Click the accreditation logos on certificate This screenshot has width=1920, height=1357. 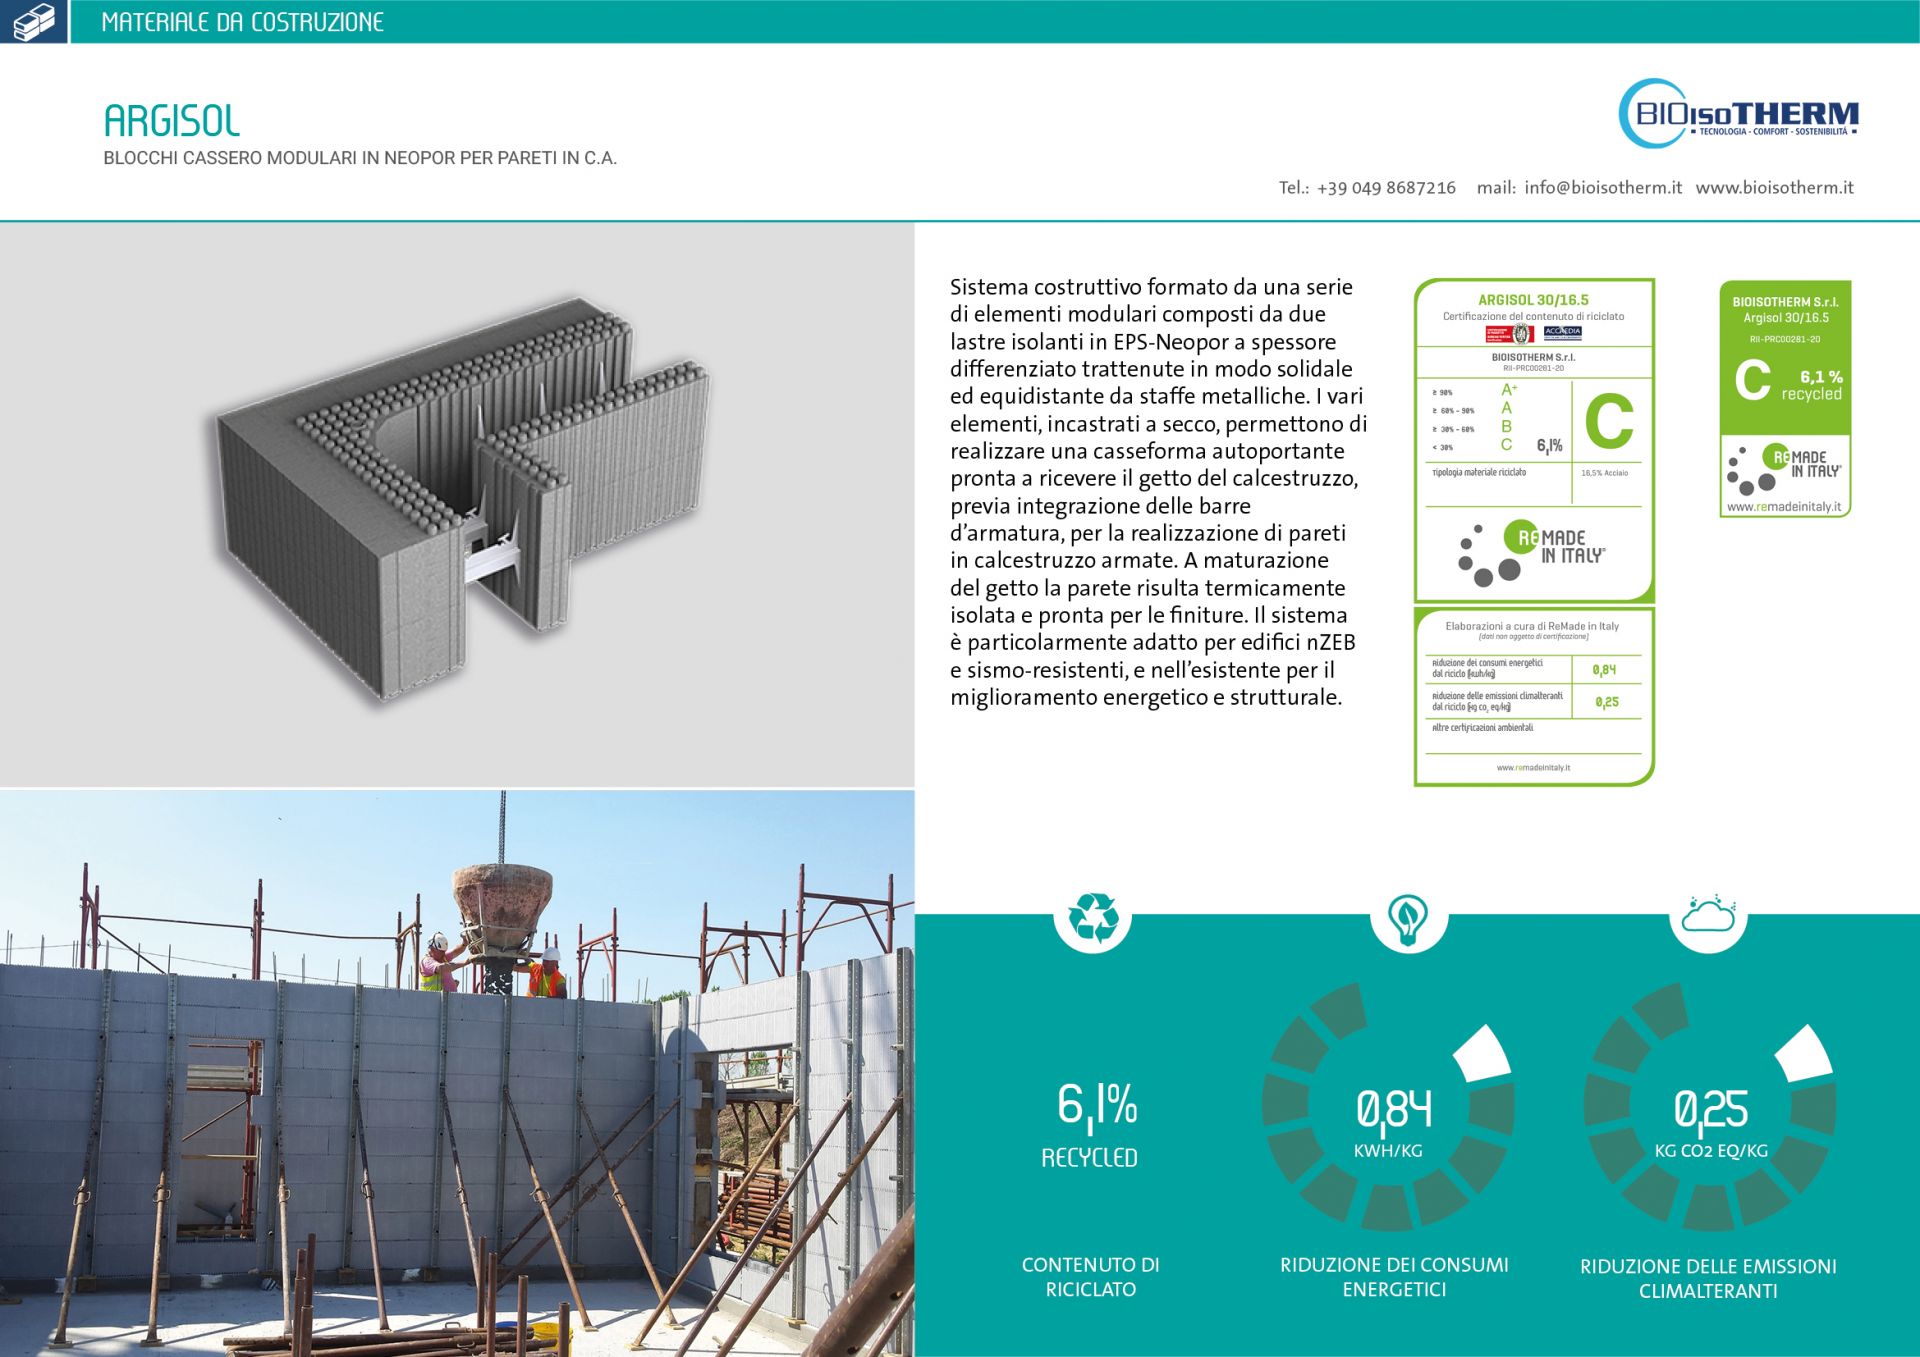pos(1533,333)
